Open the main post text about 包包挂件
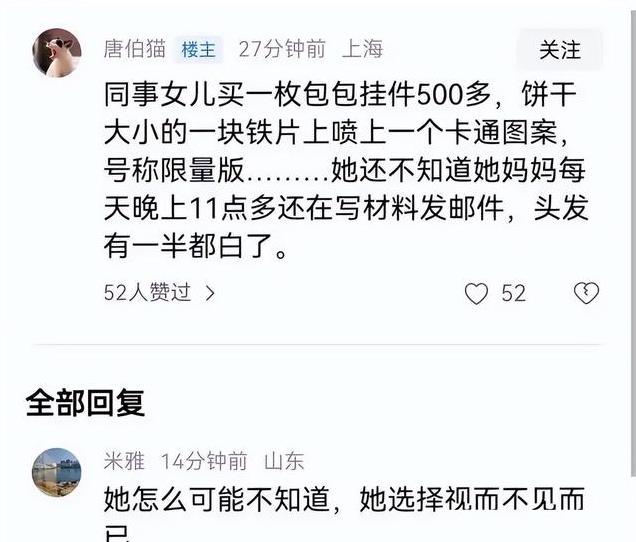Viewport: 636px width, 542px height. pyautogui.click(x=346, y=170)
